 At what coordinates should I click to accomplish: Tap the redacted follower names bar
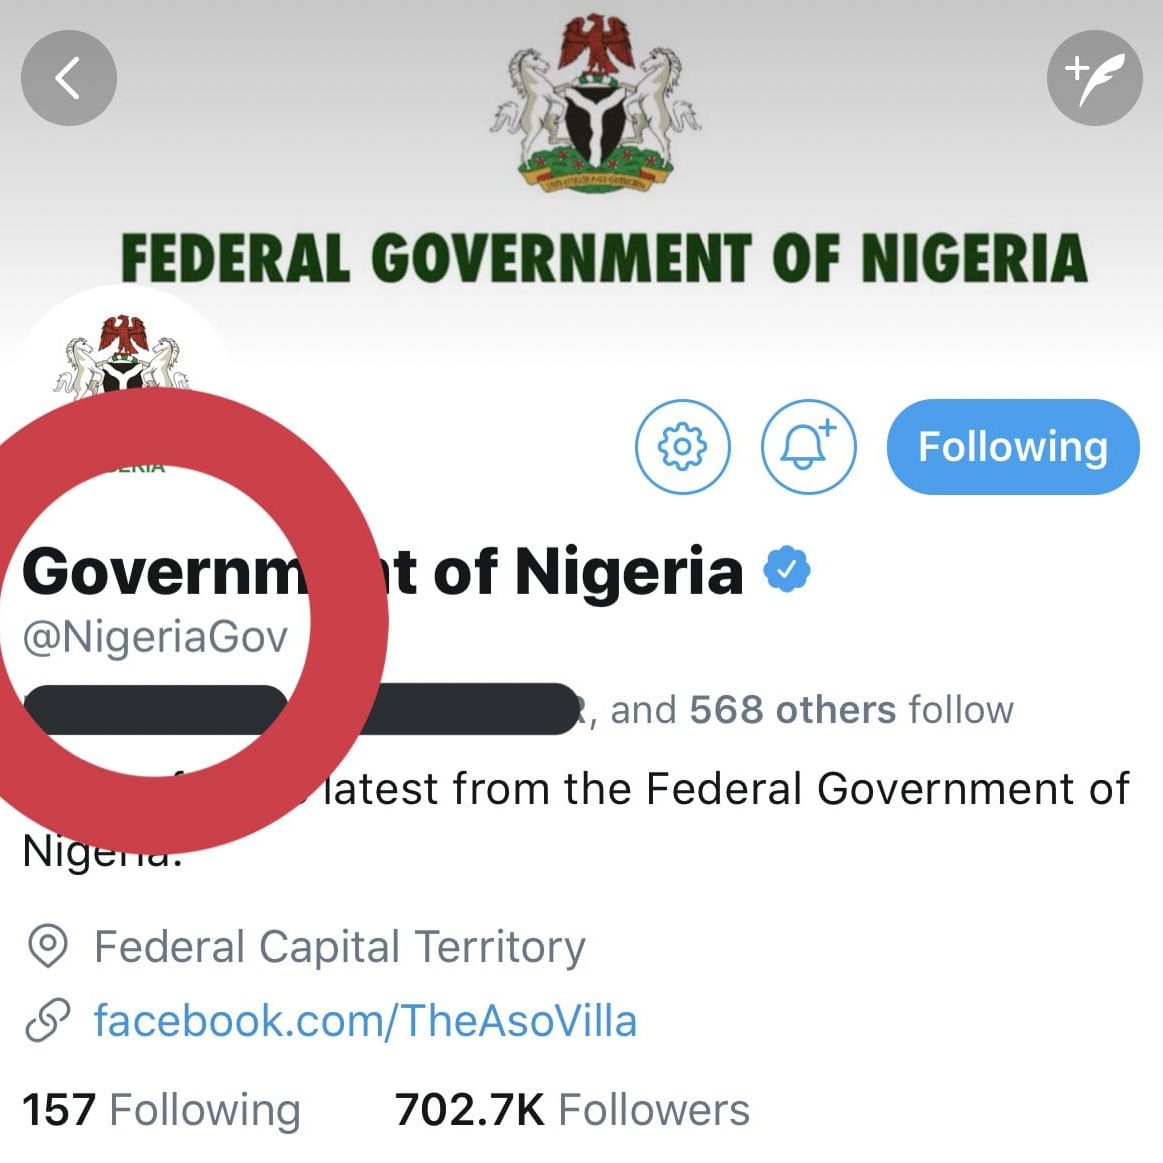click(300, 710)
